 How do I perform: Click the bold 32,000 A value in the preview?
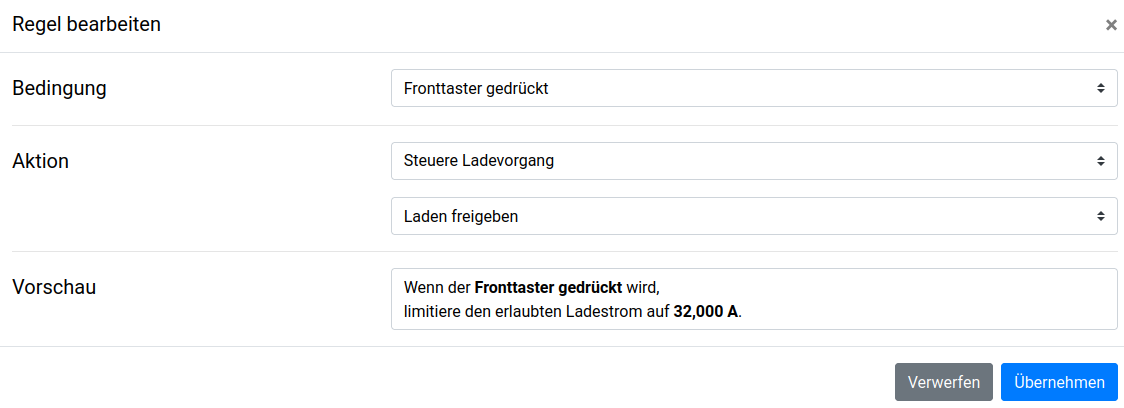pos(706,312)
